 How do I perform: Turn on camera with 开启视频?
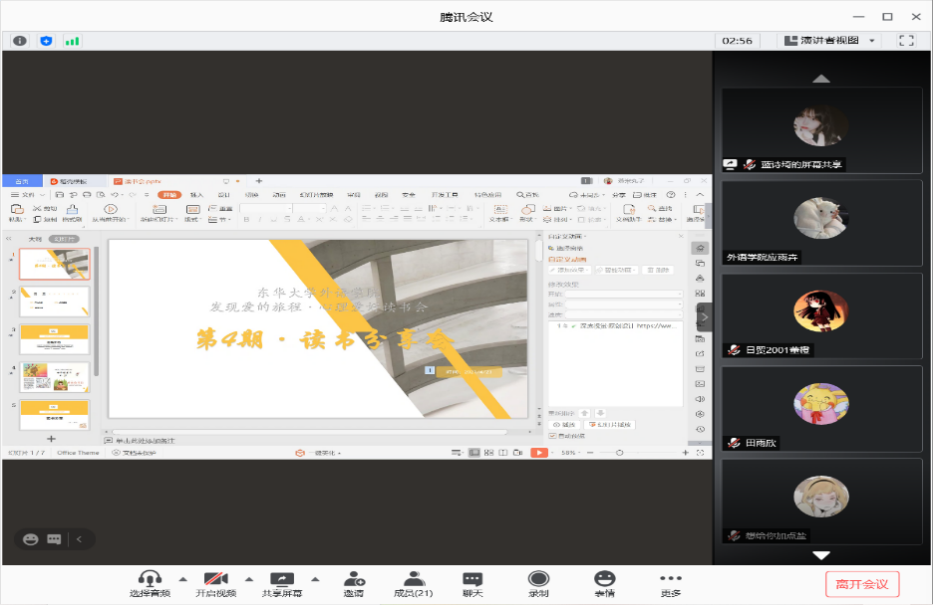coord(216,583)
